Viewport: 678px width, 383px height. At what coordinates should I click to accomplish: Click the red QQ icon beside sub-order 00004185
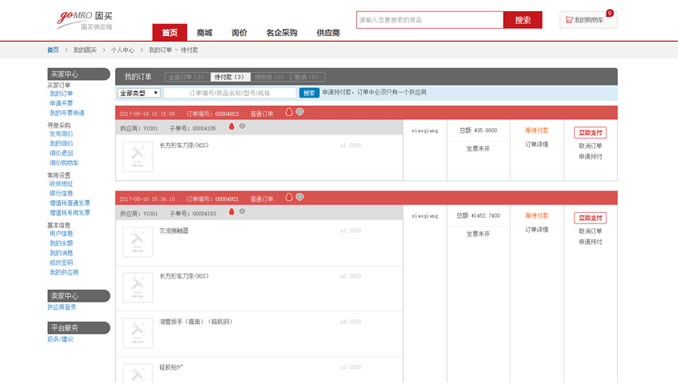[231, 127]
